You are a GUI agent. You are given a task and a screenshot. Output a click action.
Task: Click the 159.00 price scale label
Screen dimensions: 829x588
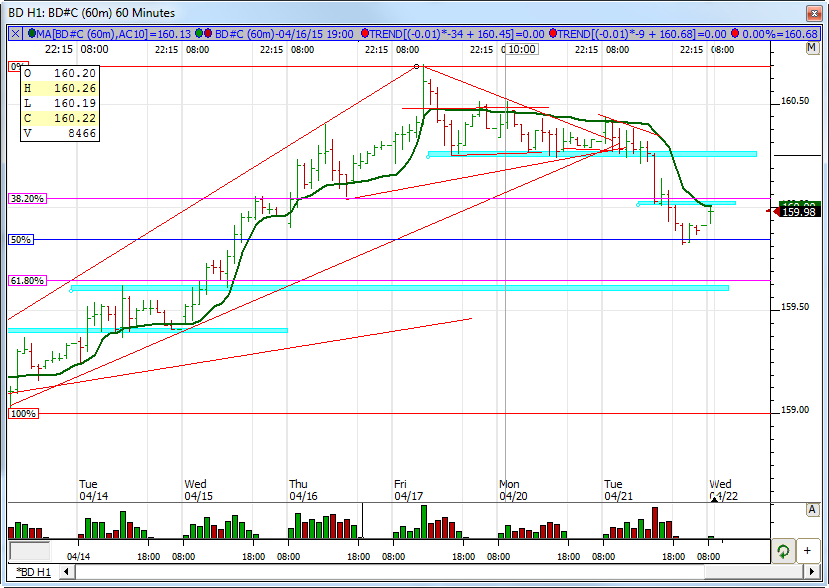[x=795, y=410]
